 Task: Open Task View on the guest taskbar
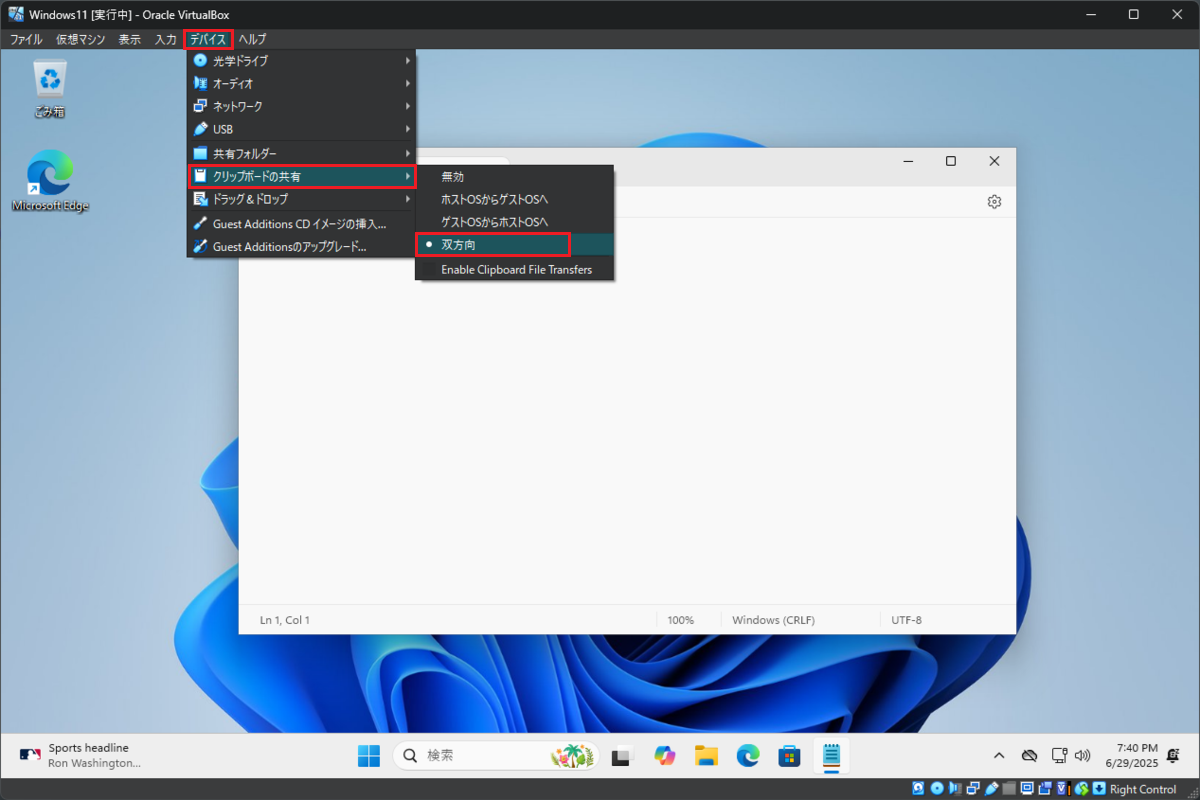623,756
